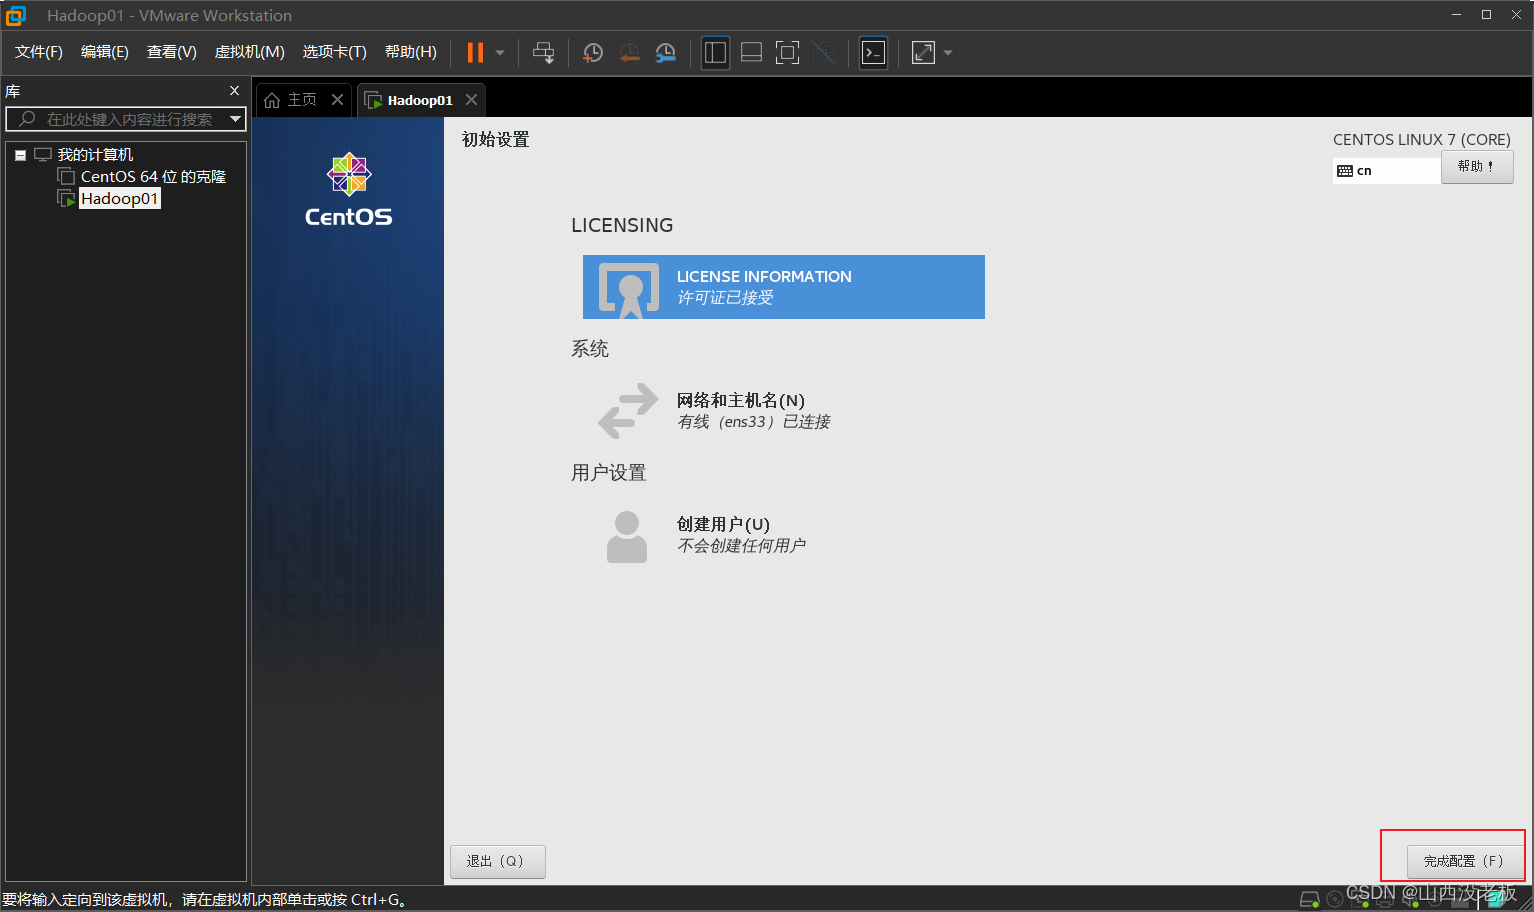Click the CentOS logo in sidebar
The height and width of the screenshot is (912, 1534).
(349, 190)
